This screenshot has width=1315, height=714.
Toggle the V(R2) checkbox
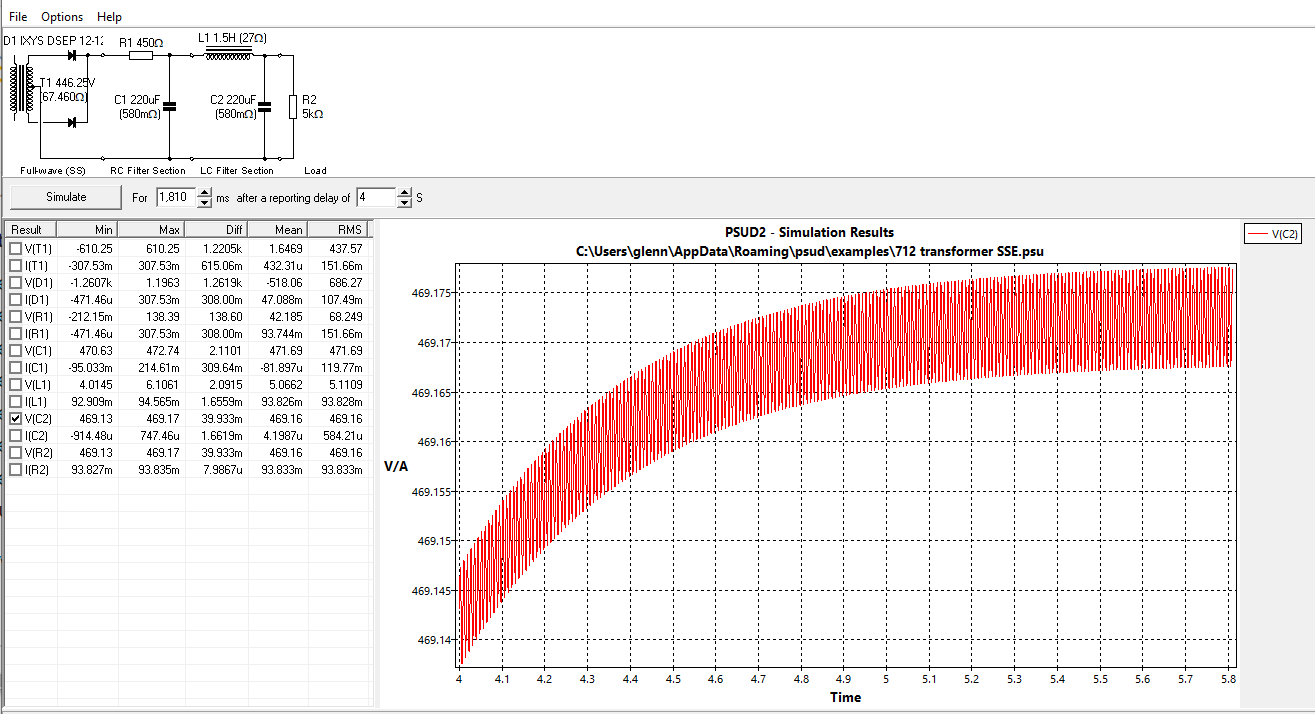point(15,452)
